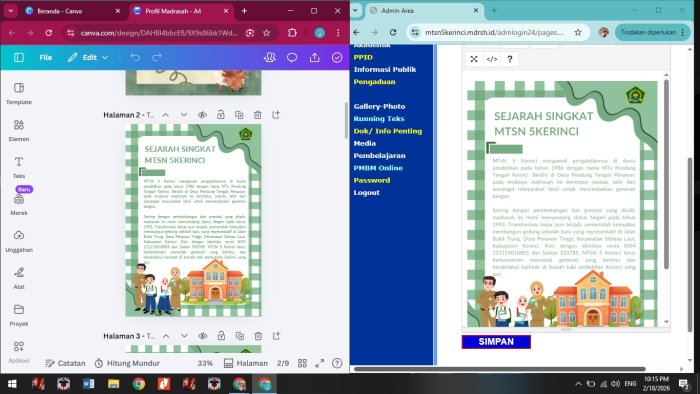Screen dimensions: 700x394
Task: Open the Unggahan uploads panel
Action: pos(19,241)
